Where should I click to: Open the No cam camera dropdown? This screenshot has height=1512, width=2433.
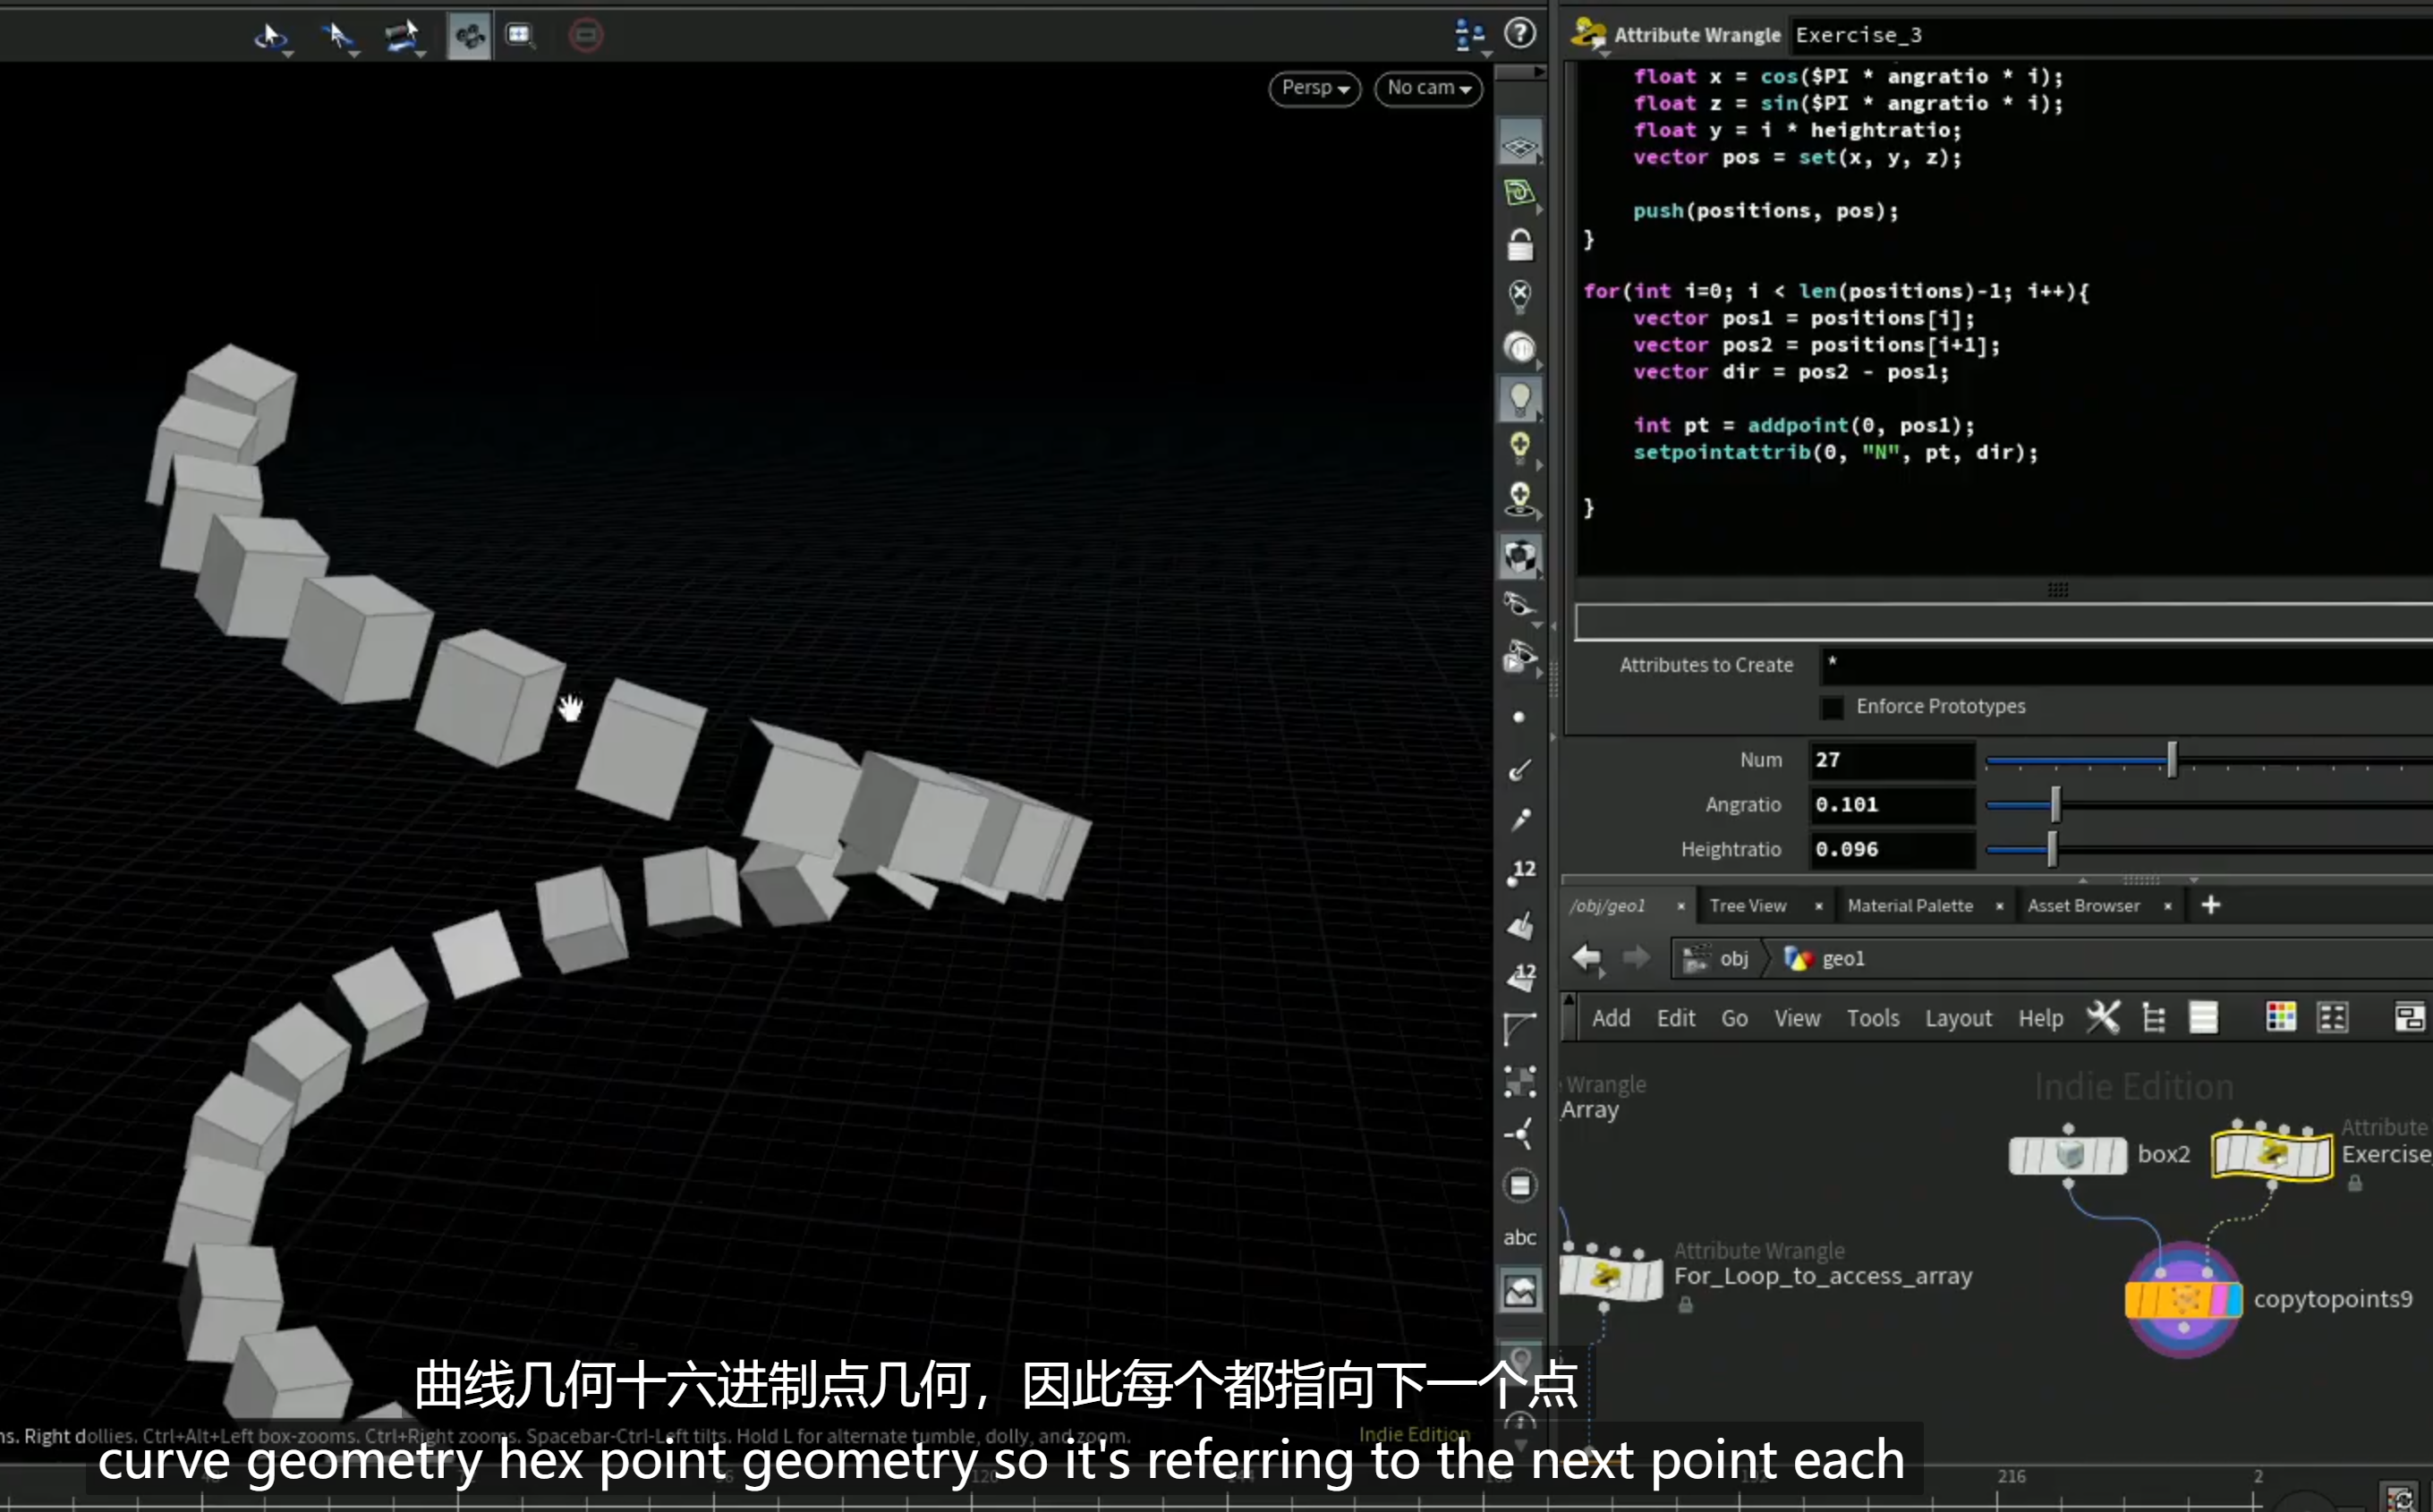1428,88
